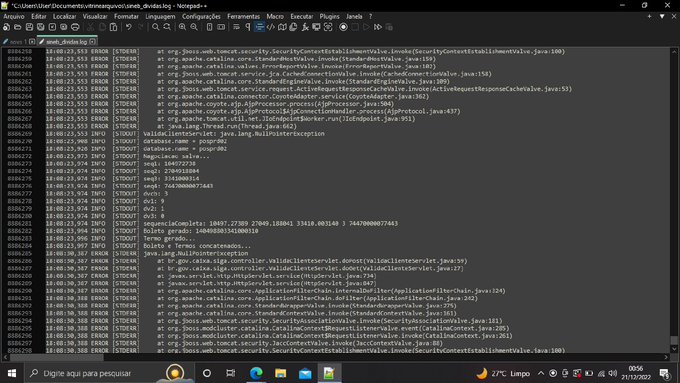The width and height of the screenshot is (680, 383).
Task: Click the horizontal scrollbar thumb
Action: tap(56, 357)
